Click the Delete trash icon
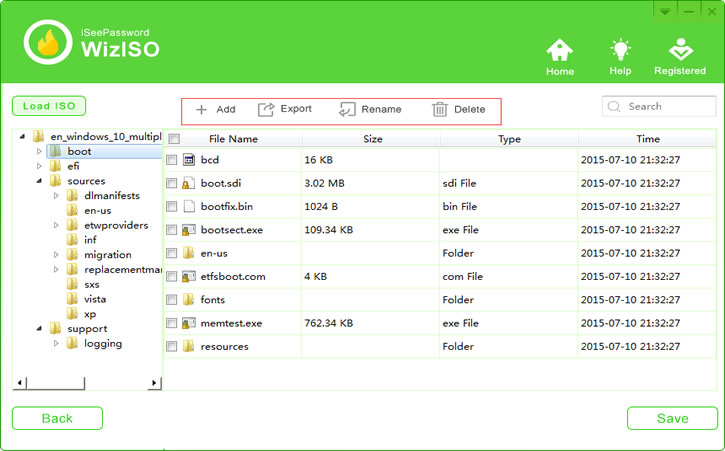Viewport: 725px width, 451px height. tap(440, 109)
